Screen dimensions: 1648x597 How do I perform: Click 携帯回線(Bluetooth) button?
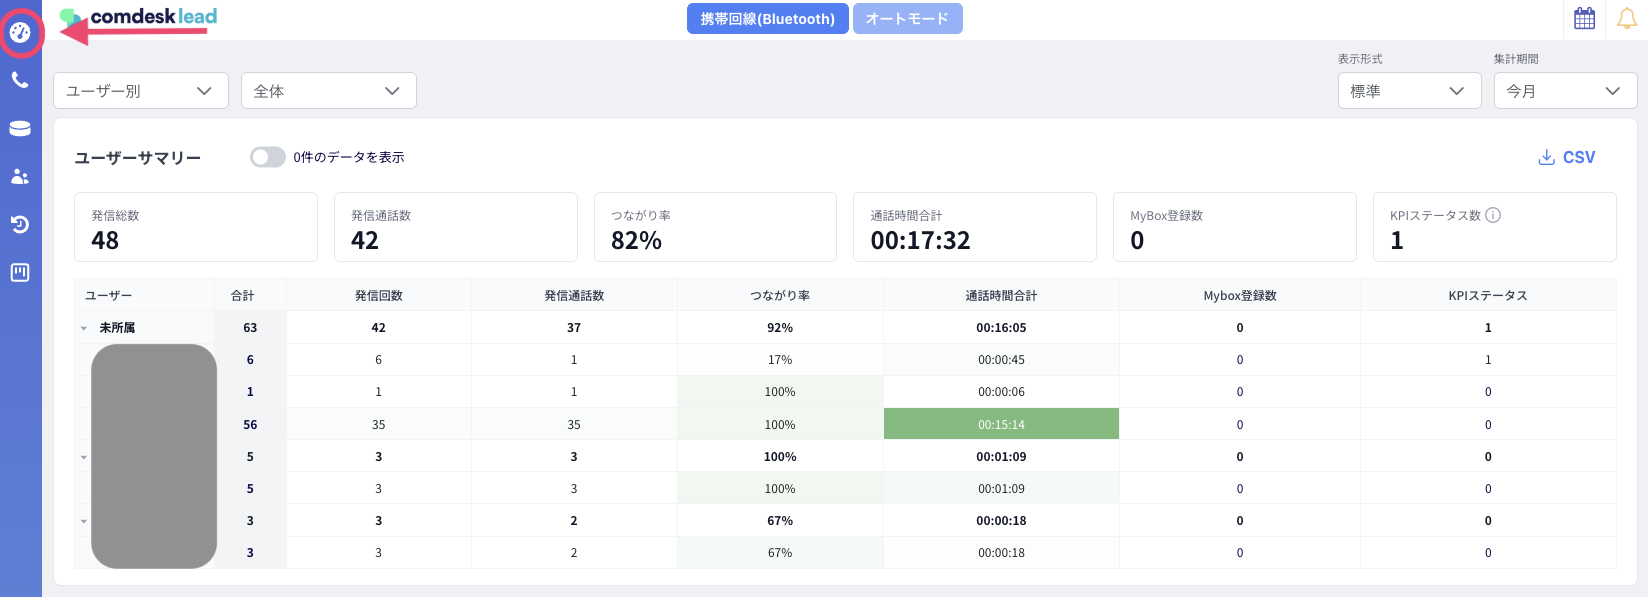point(768,19)
